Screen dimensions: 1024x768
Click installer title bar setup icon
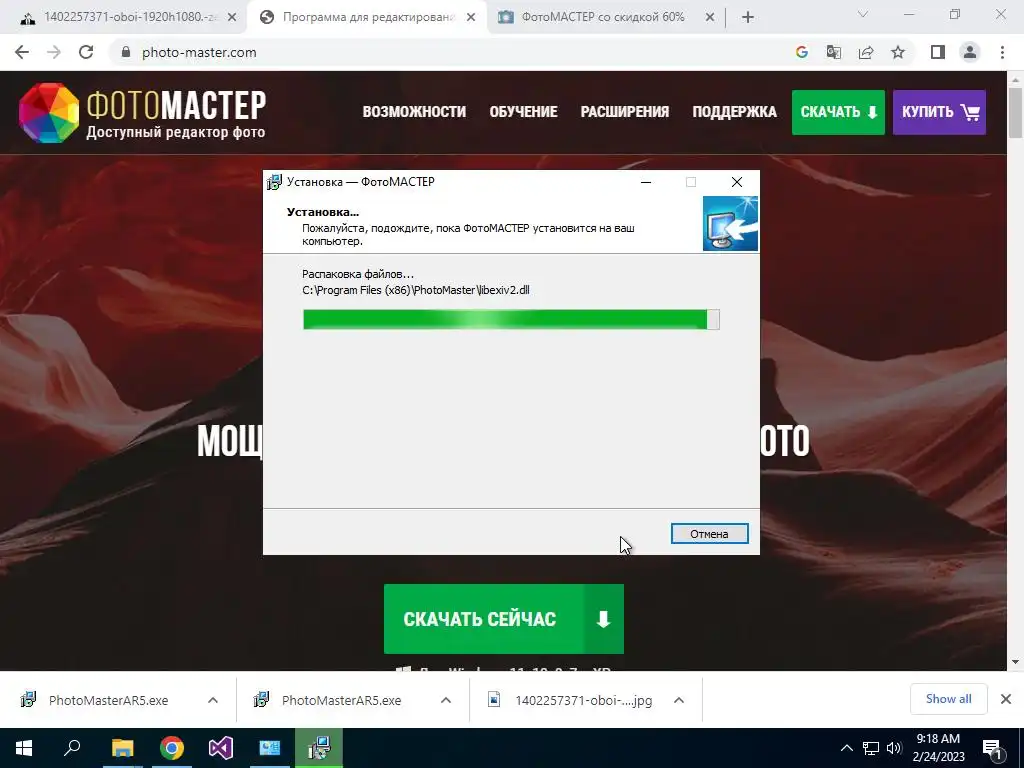coord(274,182)
